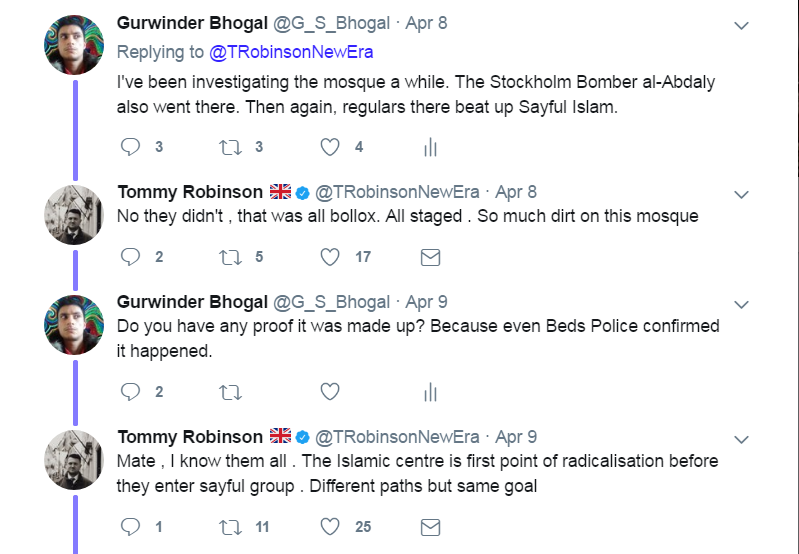Screen dimensions: 799x554
Task: Like Tommy's tweet with 17 likes
Action: (330, 257)
